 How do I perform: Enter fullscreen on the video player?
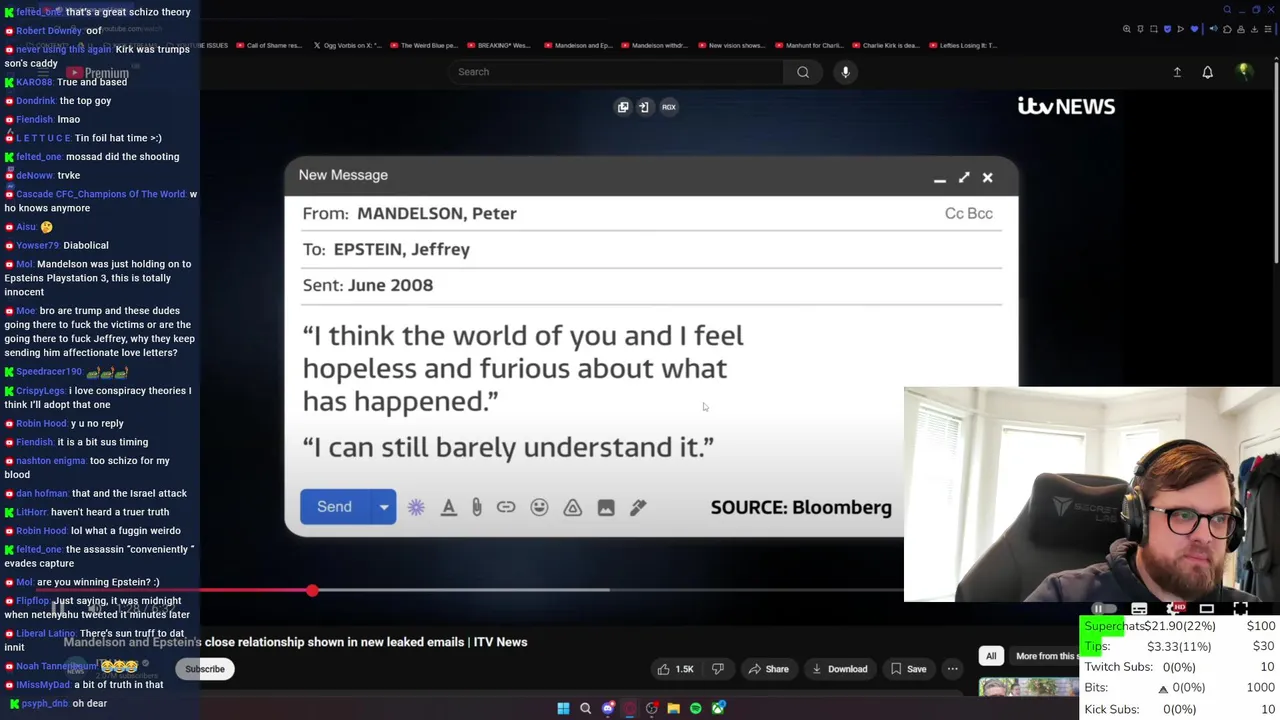[x=1241, y=608]
